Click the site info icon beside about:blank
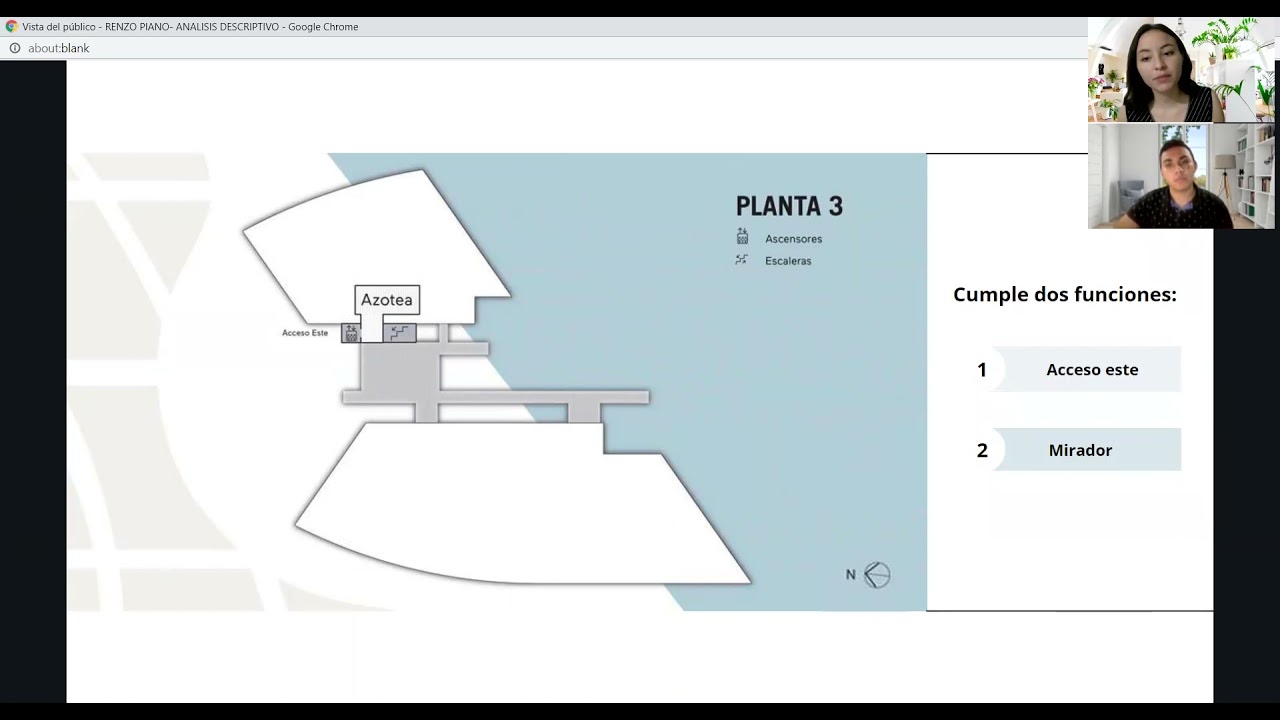 point(15,48)
